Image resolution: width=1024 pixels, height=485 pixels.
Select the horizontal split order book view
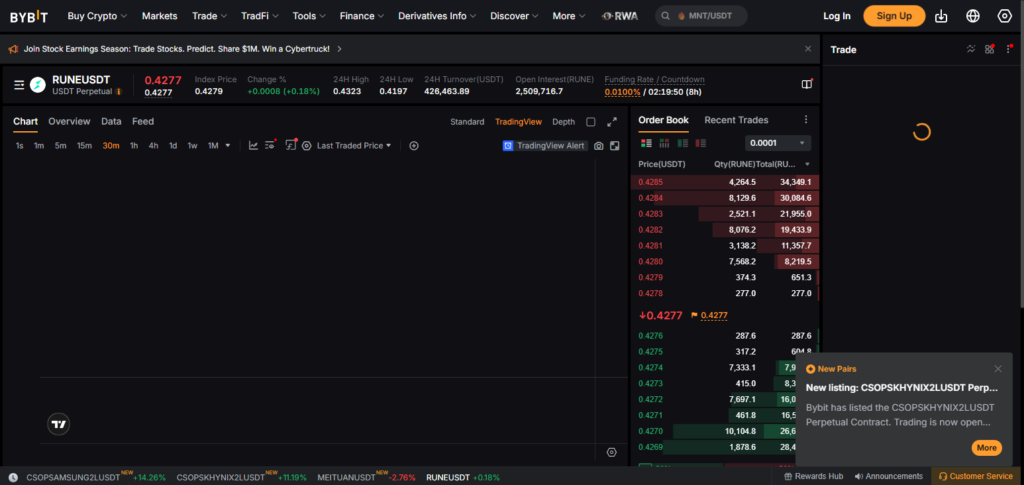pyautogui.click(x=664, y=143)
